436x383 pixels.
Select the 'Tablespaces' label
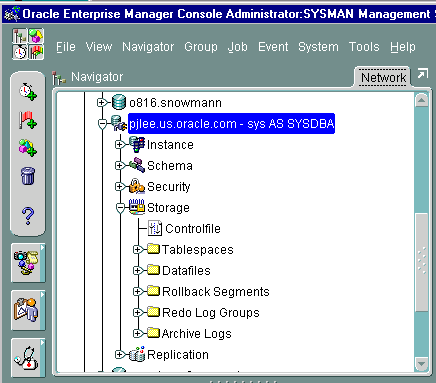click(x=198, y=250)
